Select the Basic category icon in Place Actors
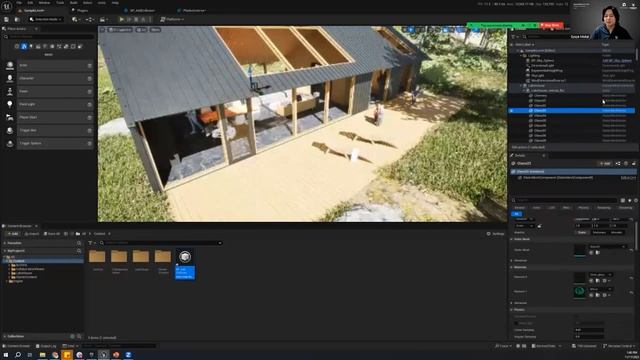The height and width of the screenshot is (360, 640). point(24,47)
